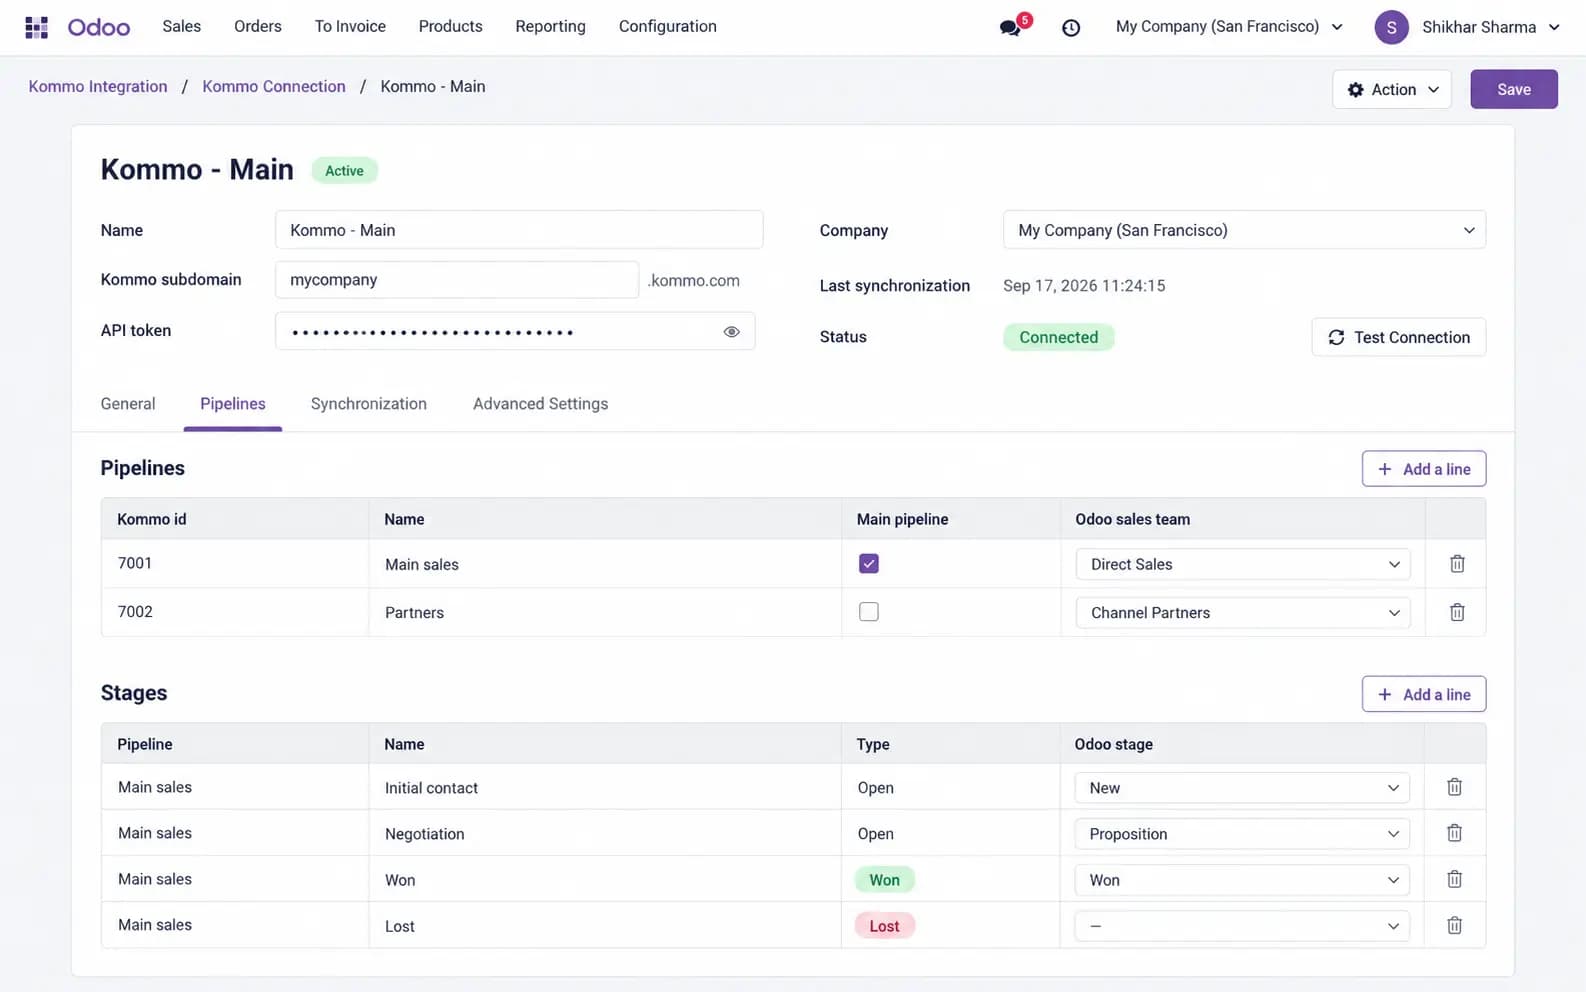Open Odoo stage dropdown for Won row

1242,879
